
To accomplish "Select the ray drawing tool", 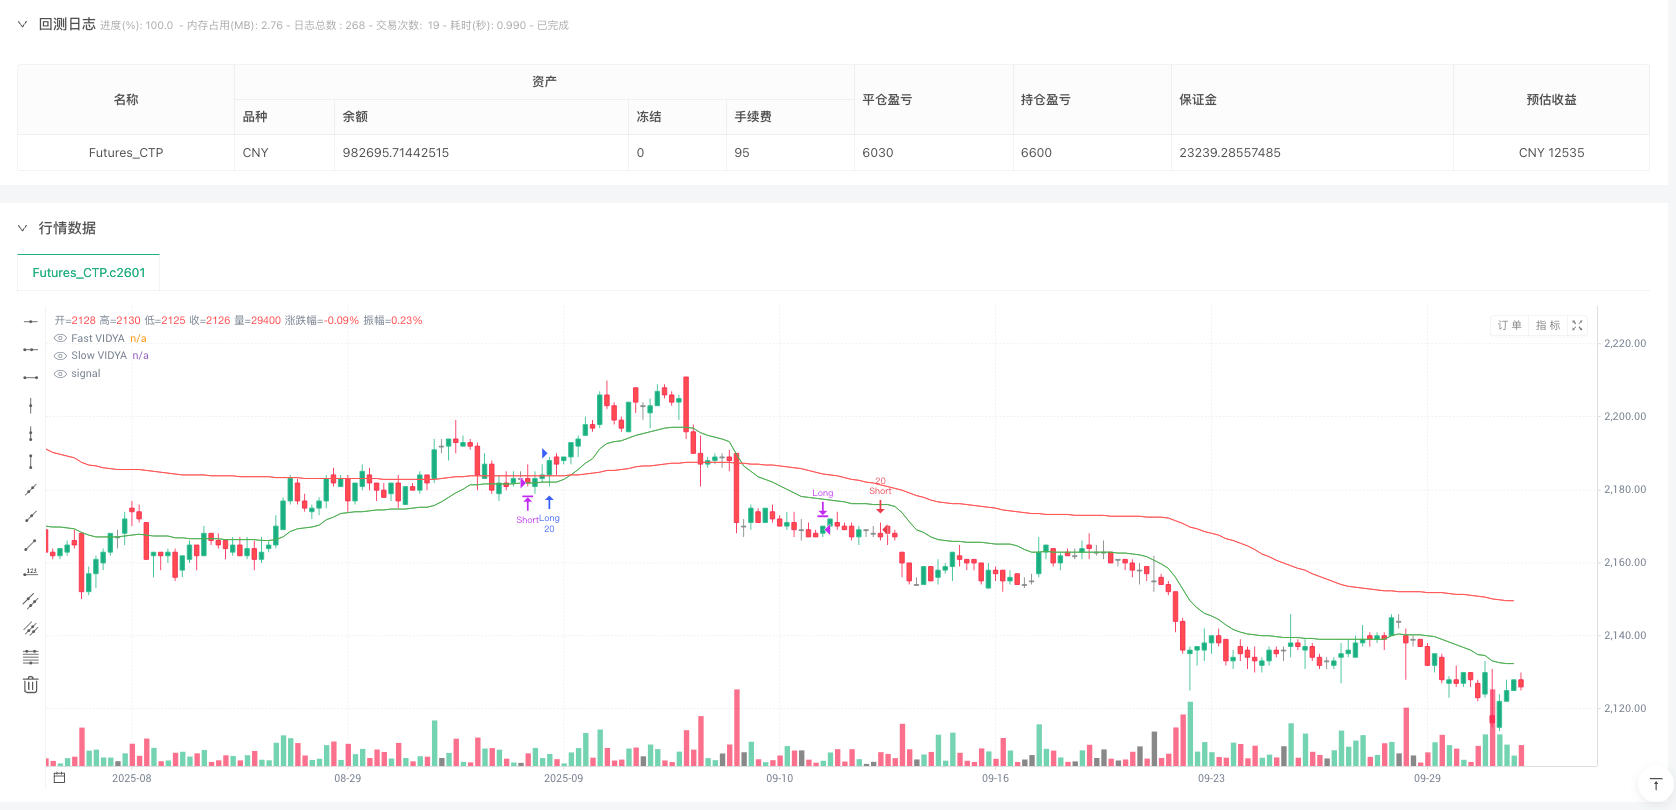I will pos(30,517).
